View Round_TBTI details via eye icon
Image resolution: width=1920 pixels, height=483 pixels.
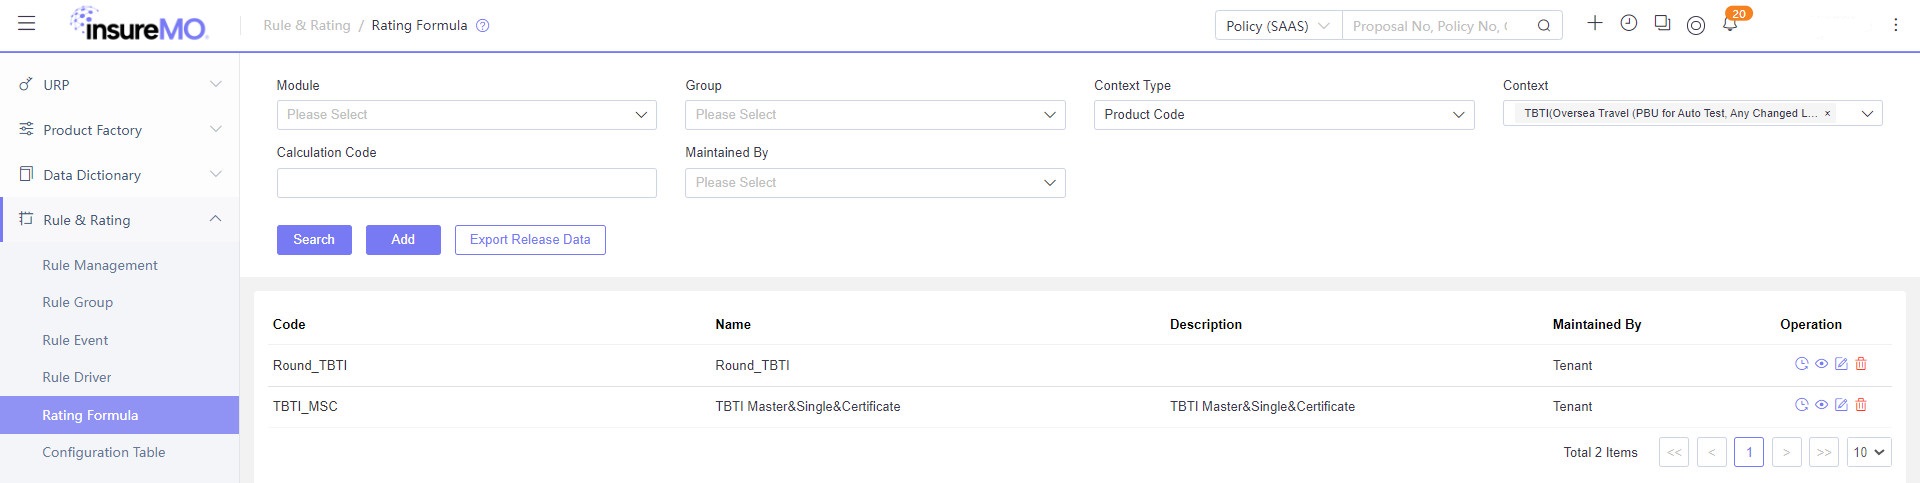click(x=1821, y=364)
